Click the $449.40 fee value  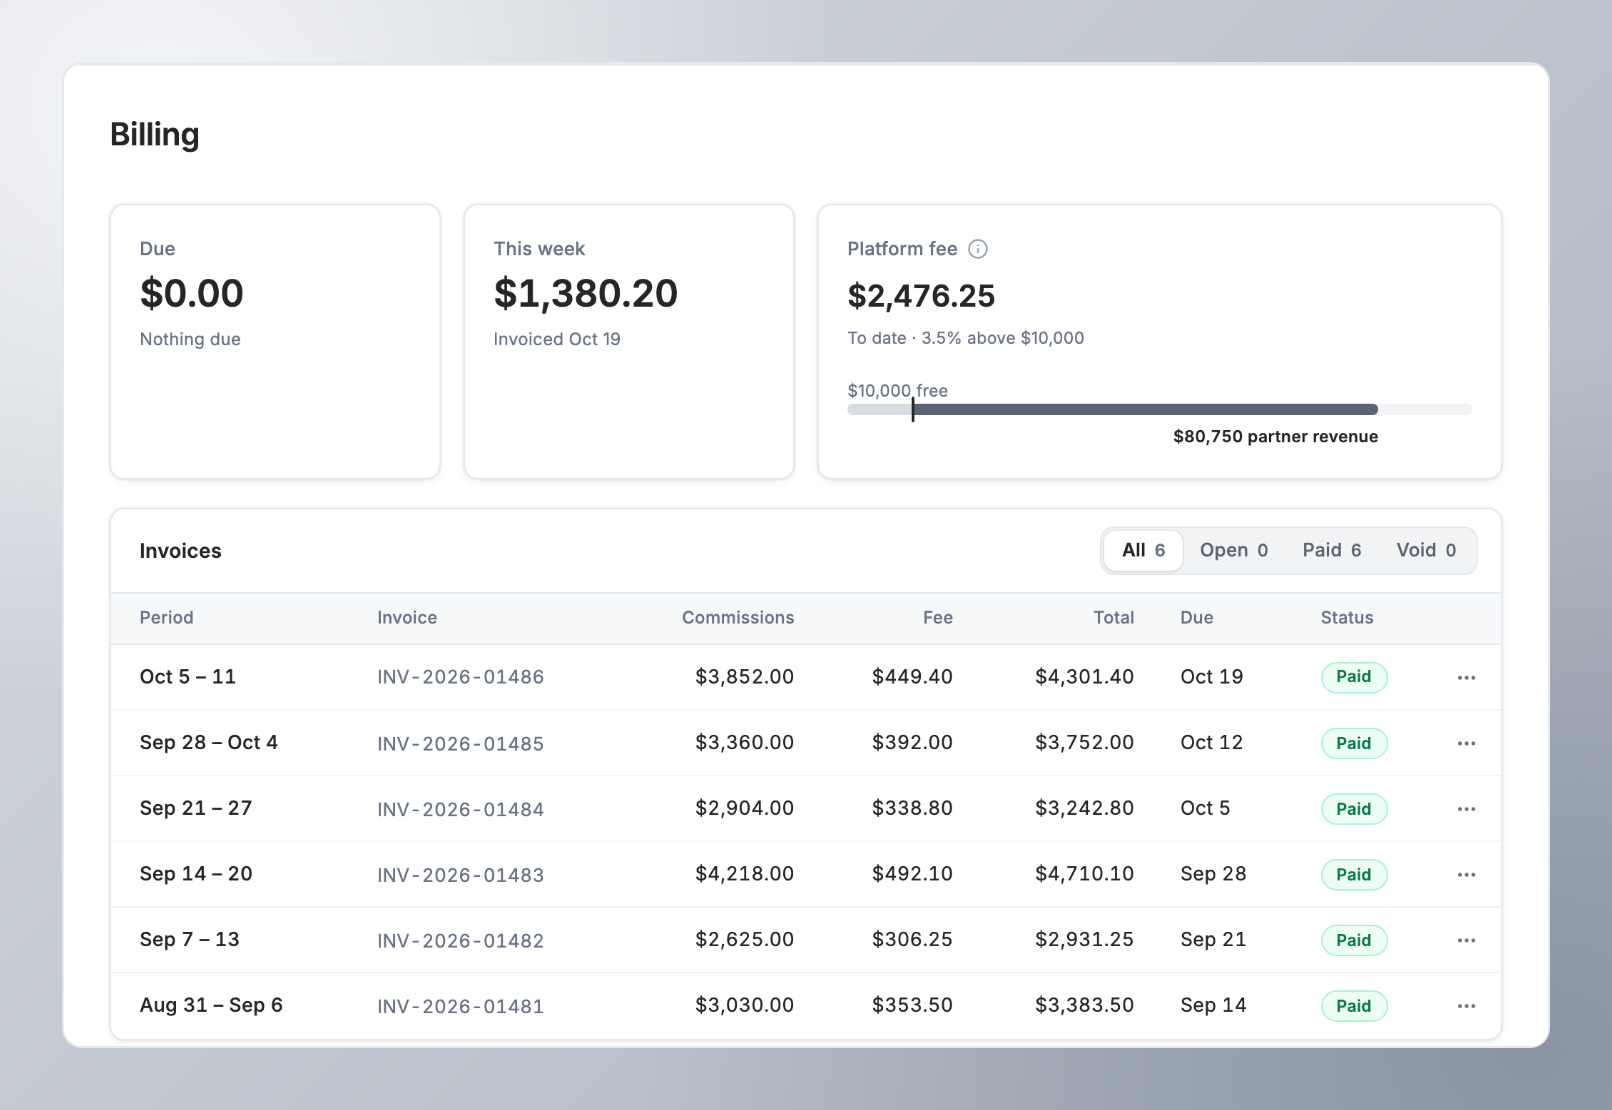pos(913,677)
